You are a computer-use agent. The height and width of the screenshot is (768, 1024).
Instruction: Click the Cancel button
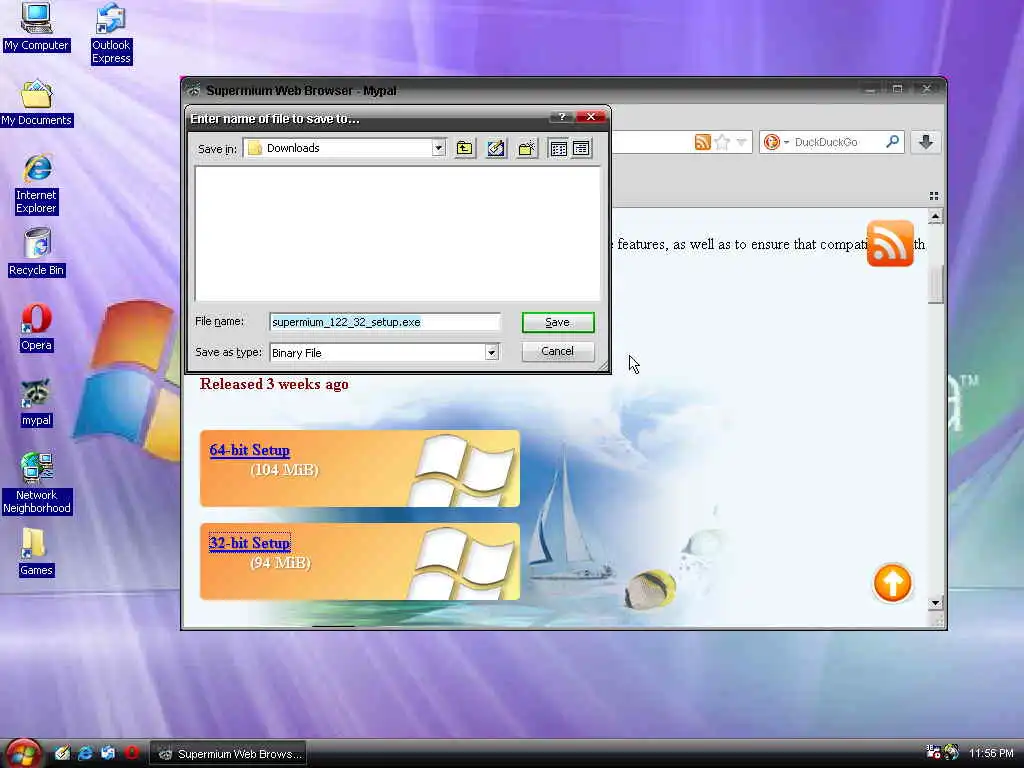click(x=558, y=351)
